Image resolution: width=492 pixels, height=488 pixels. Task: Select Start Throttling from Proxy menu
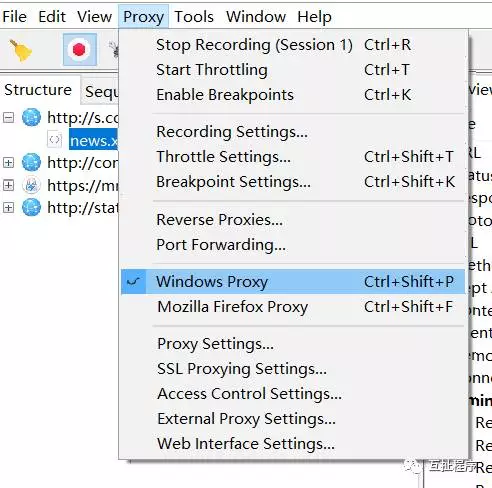293,70
